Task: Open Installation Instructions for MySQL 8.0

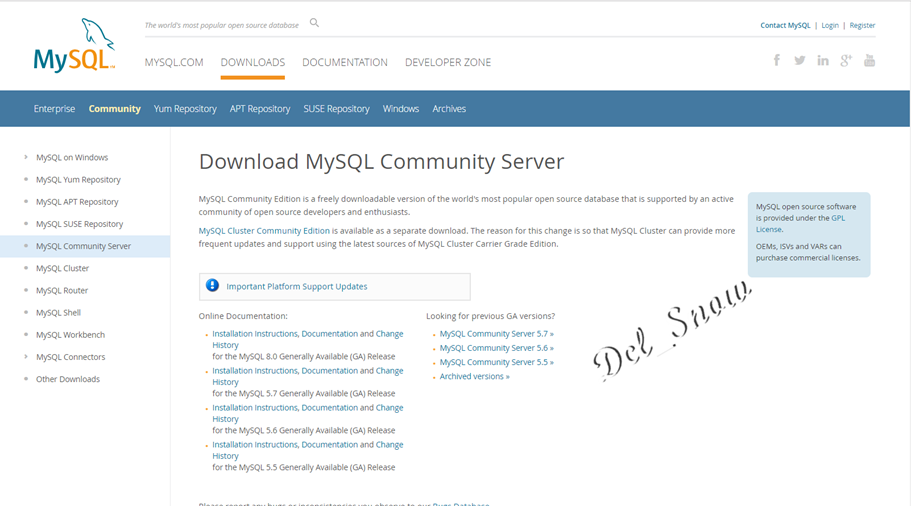Action: [x=255, y=333]
